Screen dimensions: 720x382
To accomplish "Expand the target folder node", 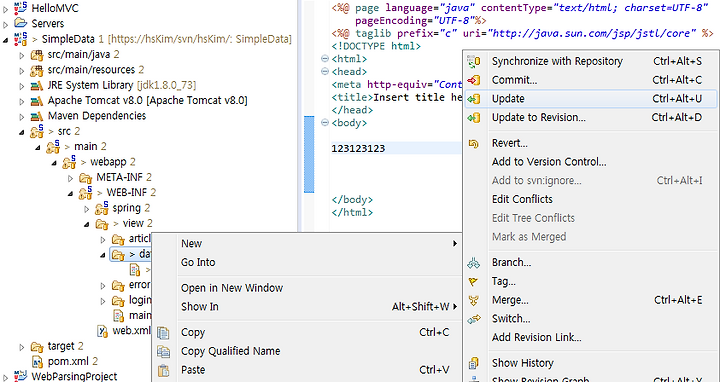I will point(21,347).
